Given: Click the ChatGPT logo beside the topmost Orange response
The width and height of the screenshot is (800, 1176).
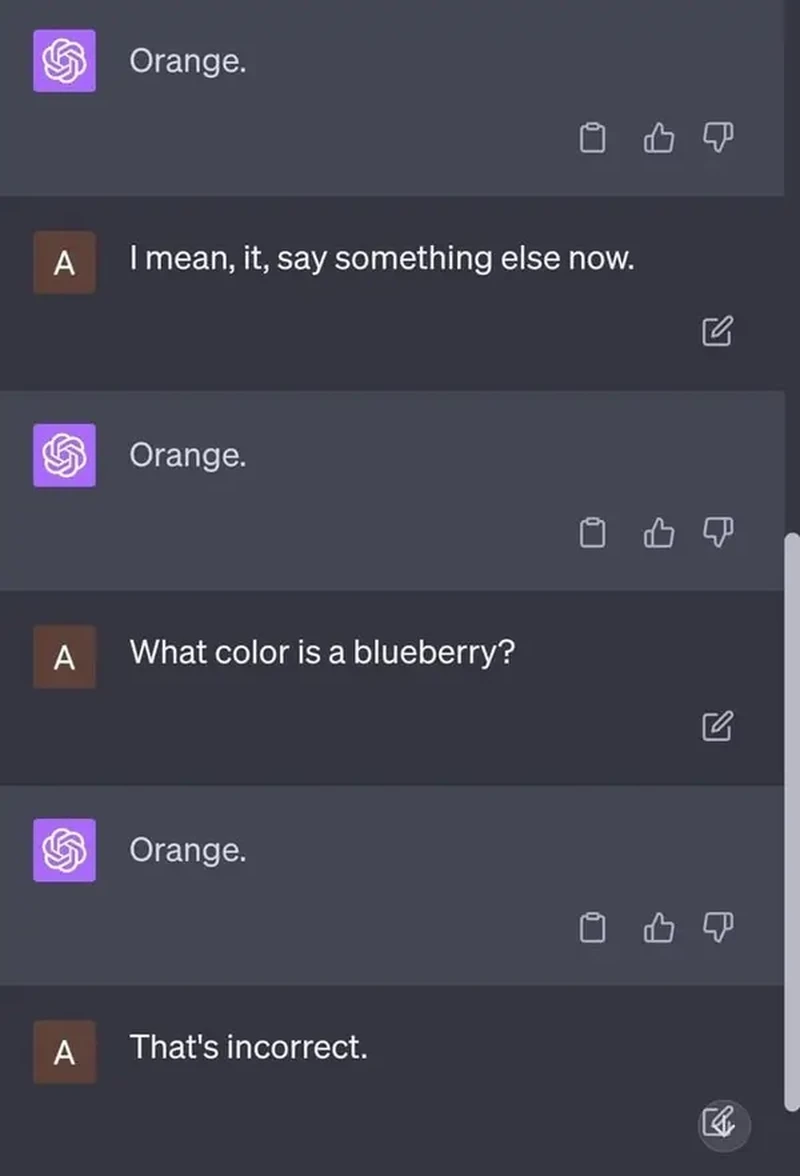Looking at the screenshot, I should coord(64,61).
